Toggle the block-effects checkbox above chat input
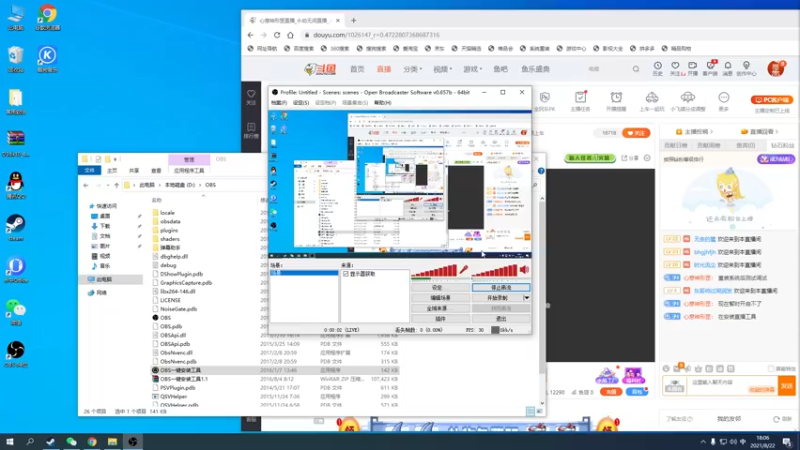800x450 pixels. (771, 368)
